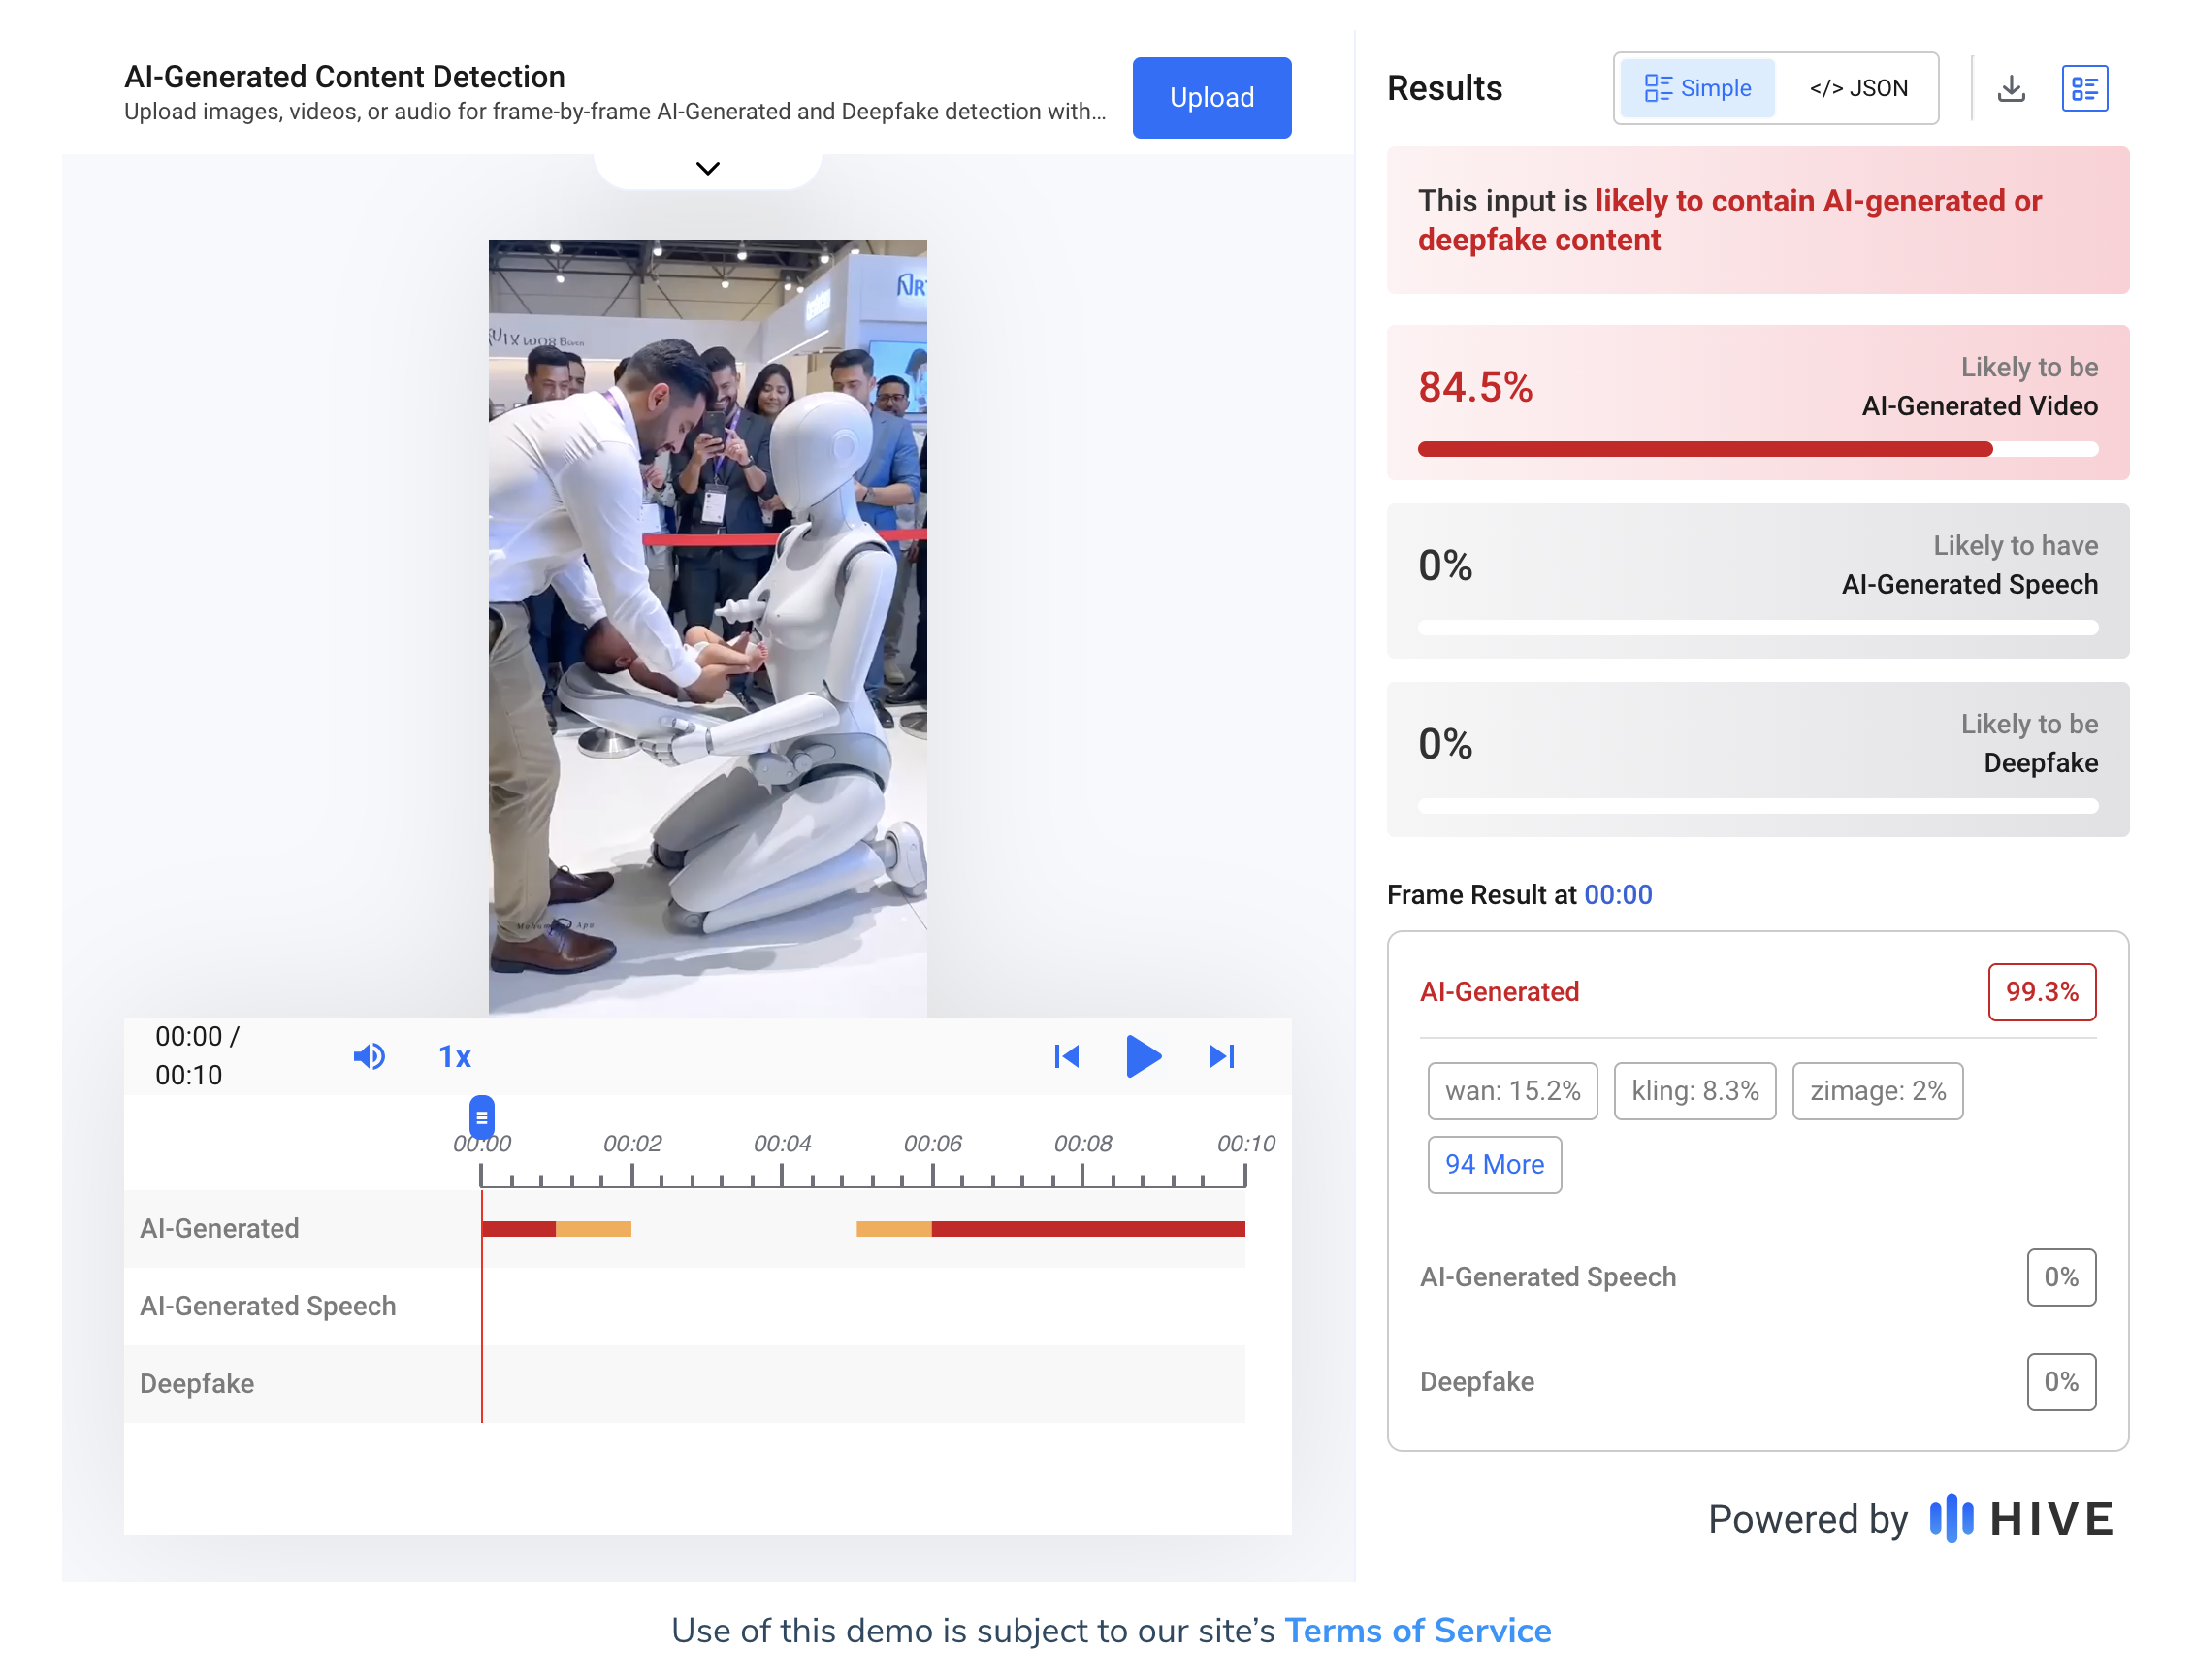
Task: Click the video preview frame
Action: (707, 627)
